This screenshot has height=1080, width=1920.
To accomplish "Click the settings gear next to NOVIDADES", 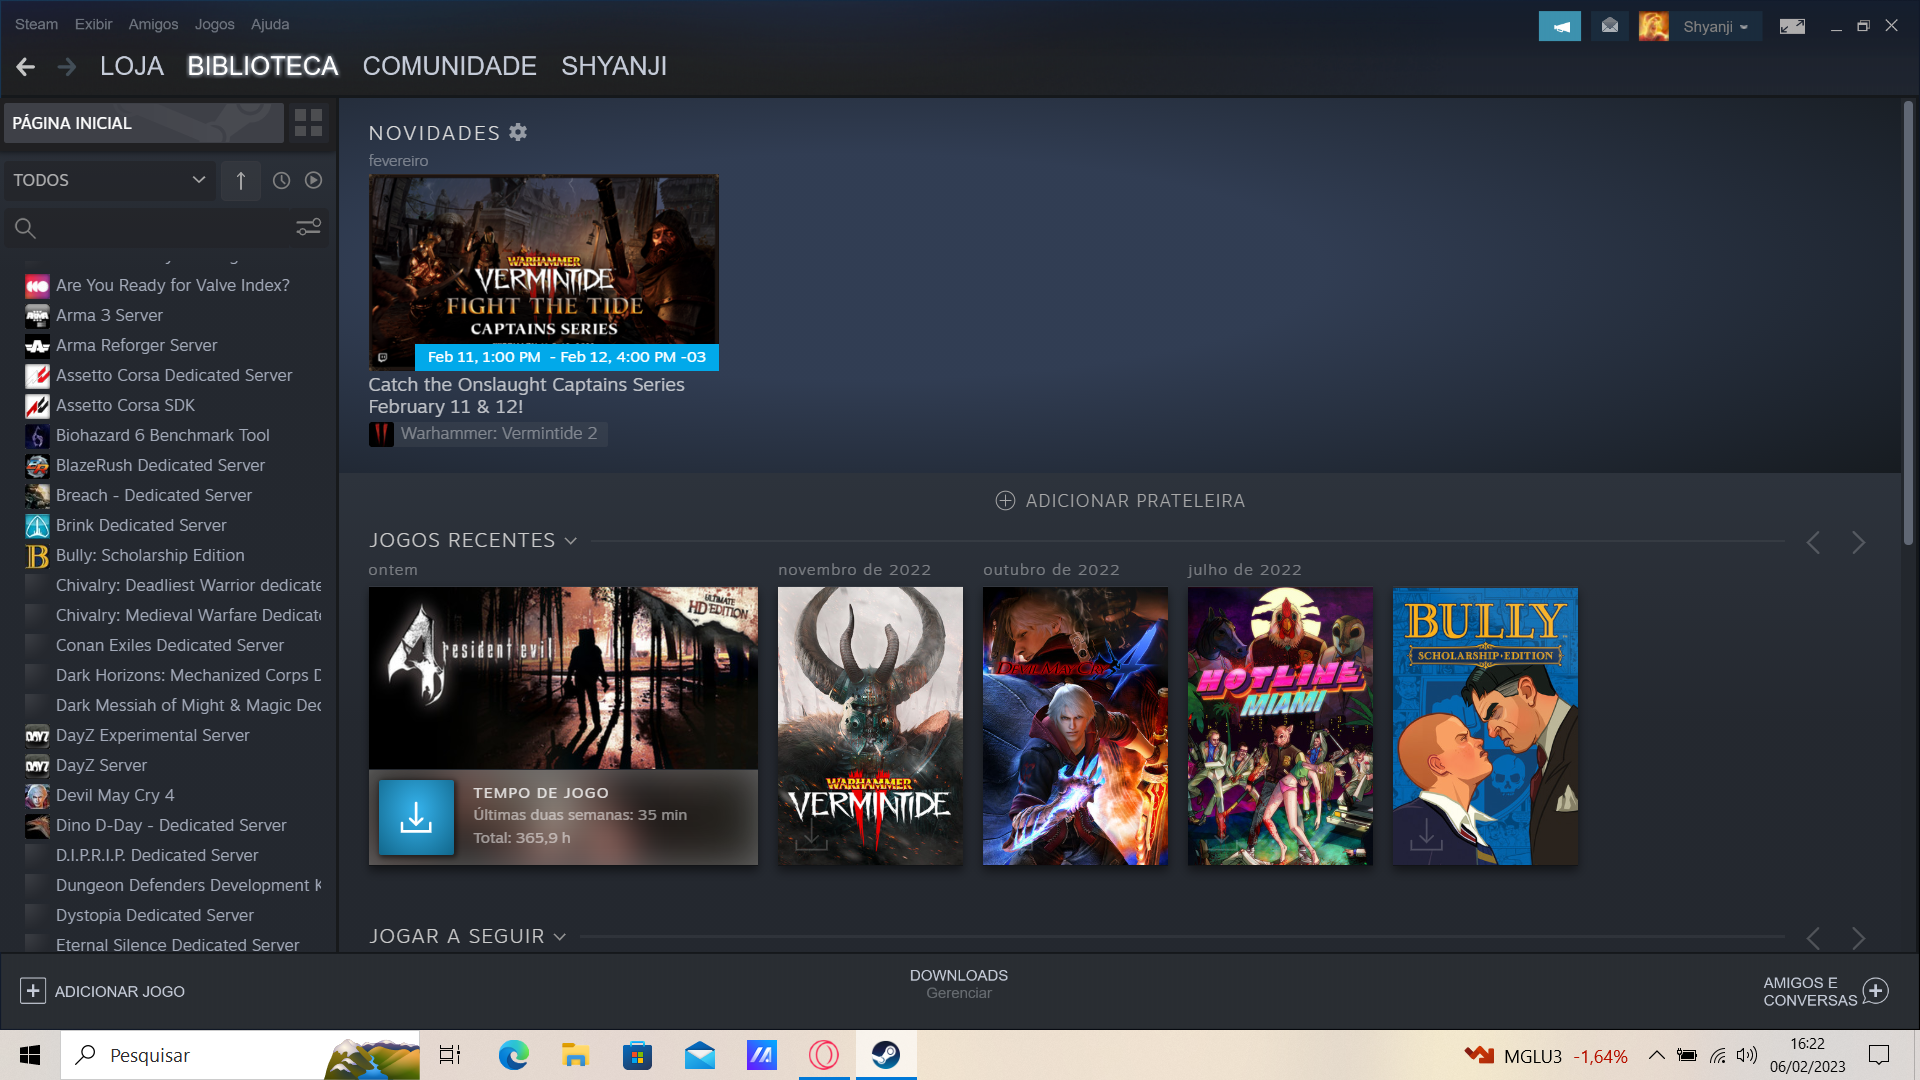I will pyautogui.click(x=520, y=131).
